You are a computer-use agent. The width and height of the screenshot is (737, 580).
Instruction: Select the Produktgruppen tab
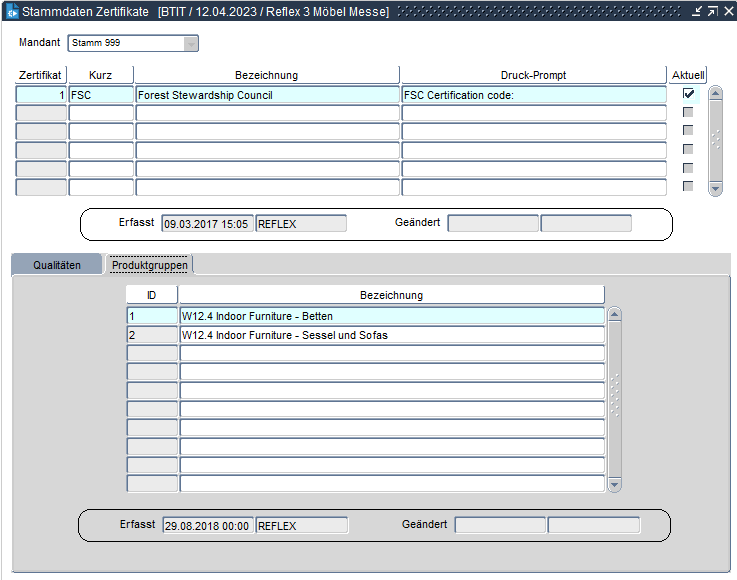(149, 265)
